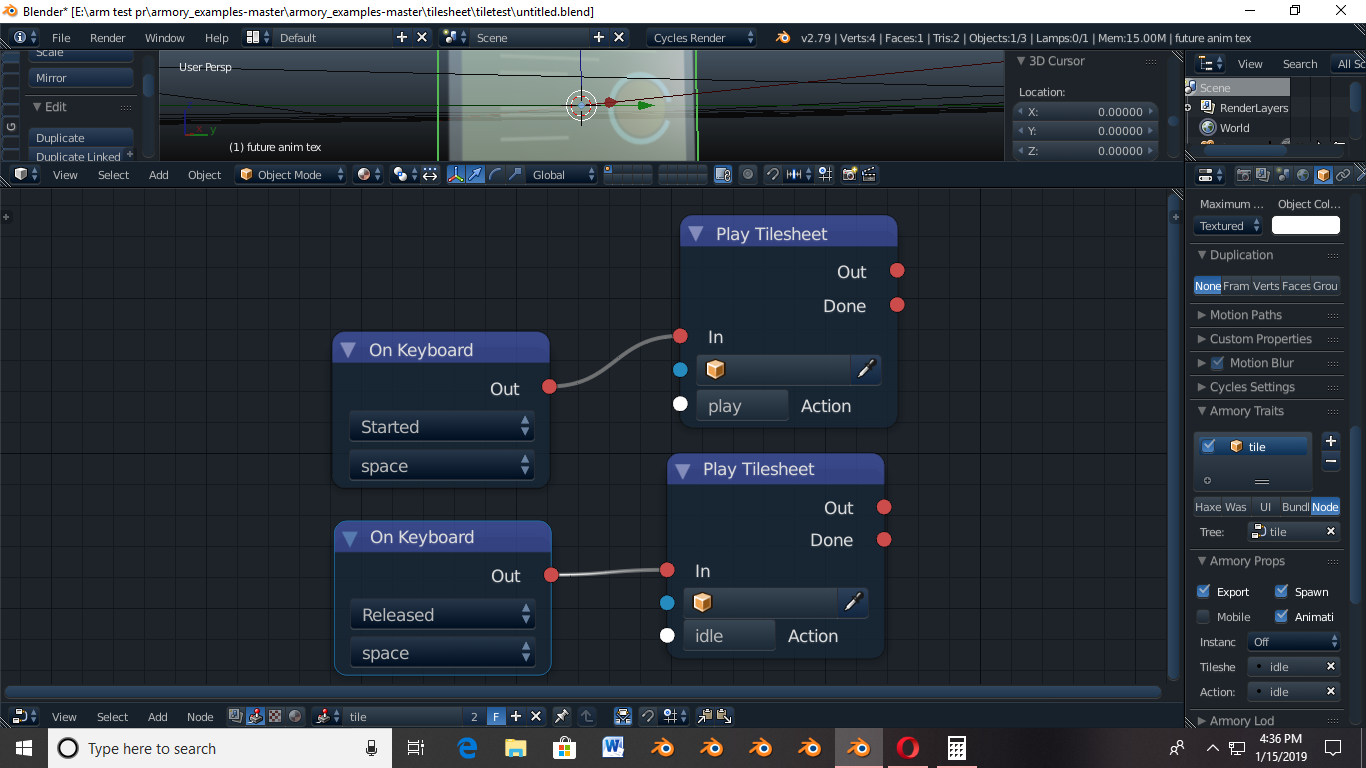Open the Window menu
This screenshot has width=1366, height=768.
tap(165, 38)
